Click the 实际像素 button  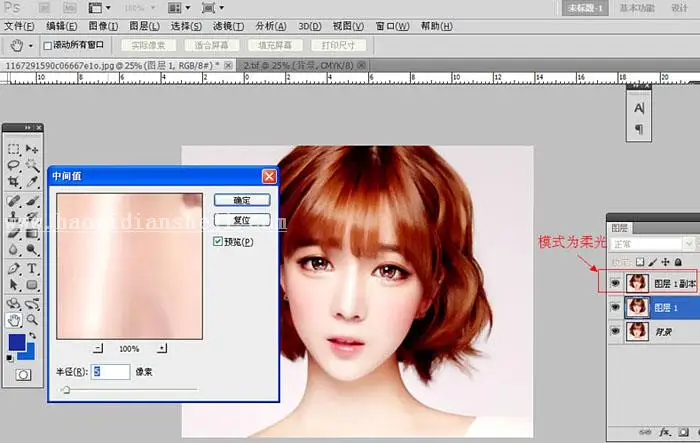coord(149,45)
